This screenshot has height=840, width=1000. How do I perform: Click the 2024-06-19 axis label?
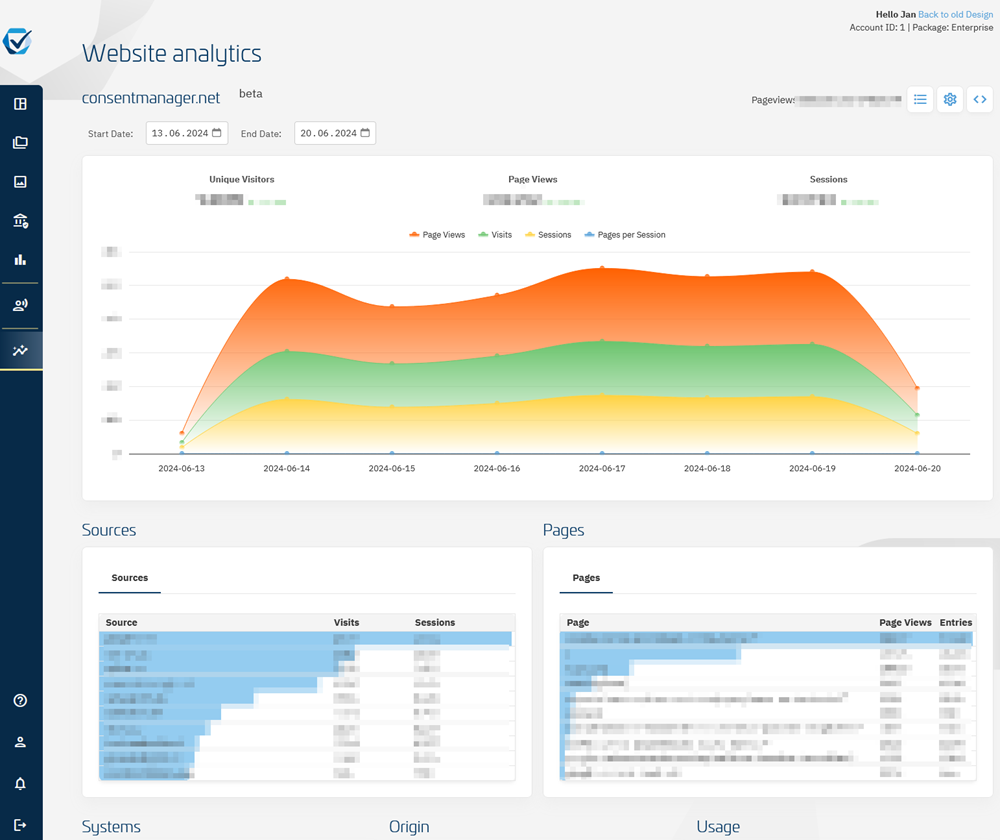click(x=812, y=468)
